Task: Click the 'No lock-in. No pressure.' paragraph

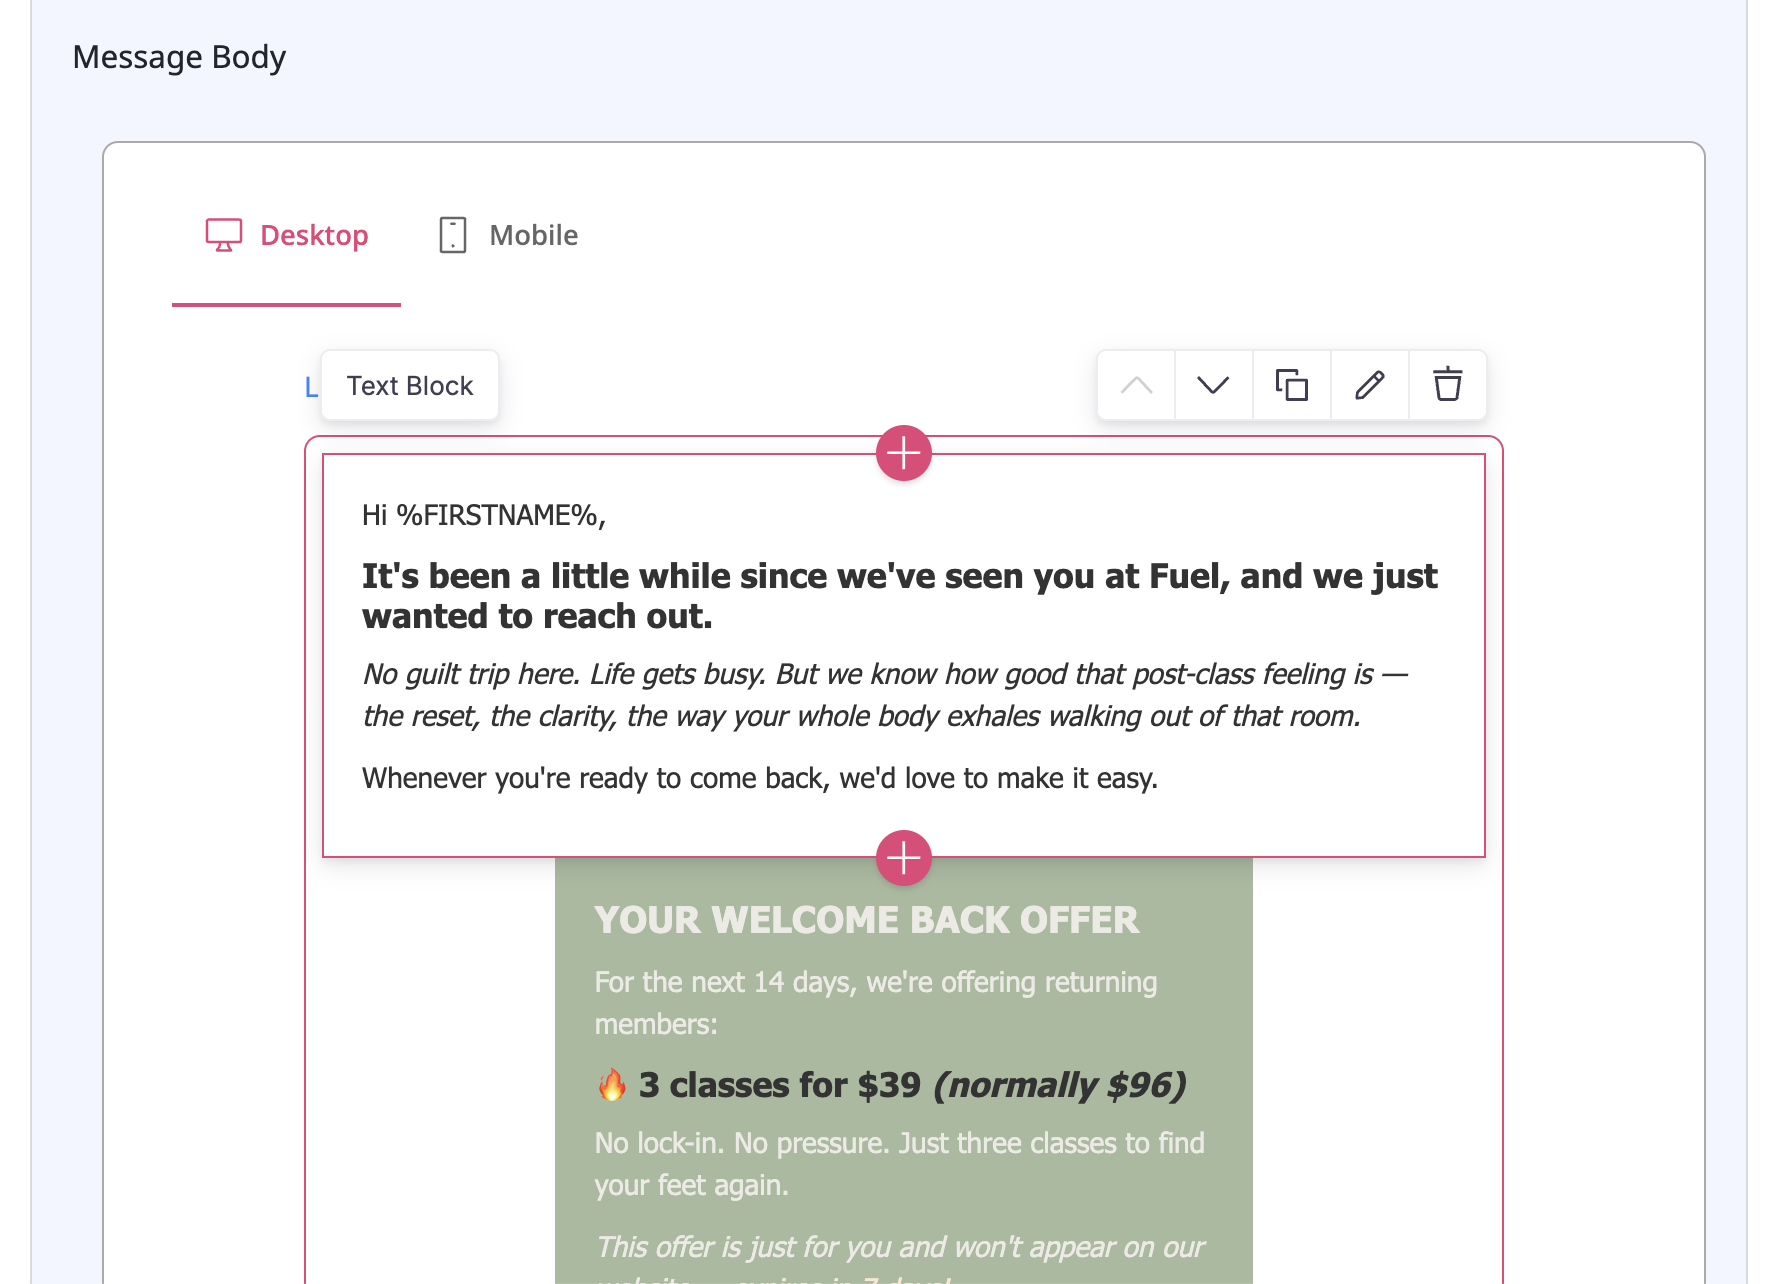Action: 900,1164
